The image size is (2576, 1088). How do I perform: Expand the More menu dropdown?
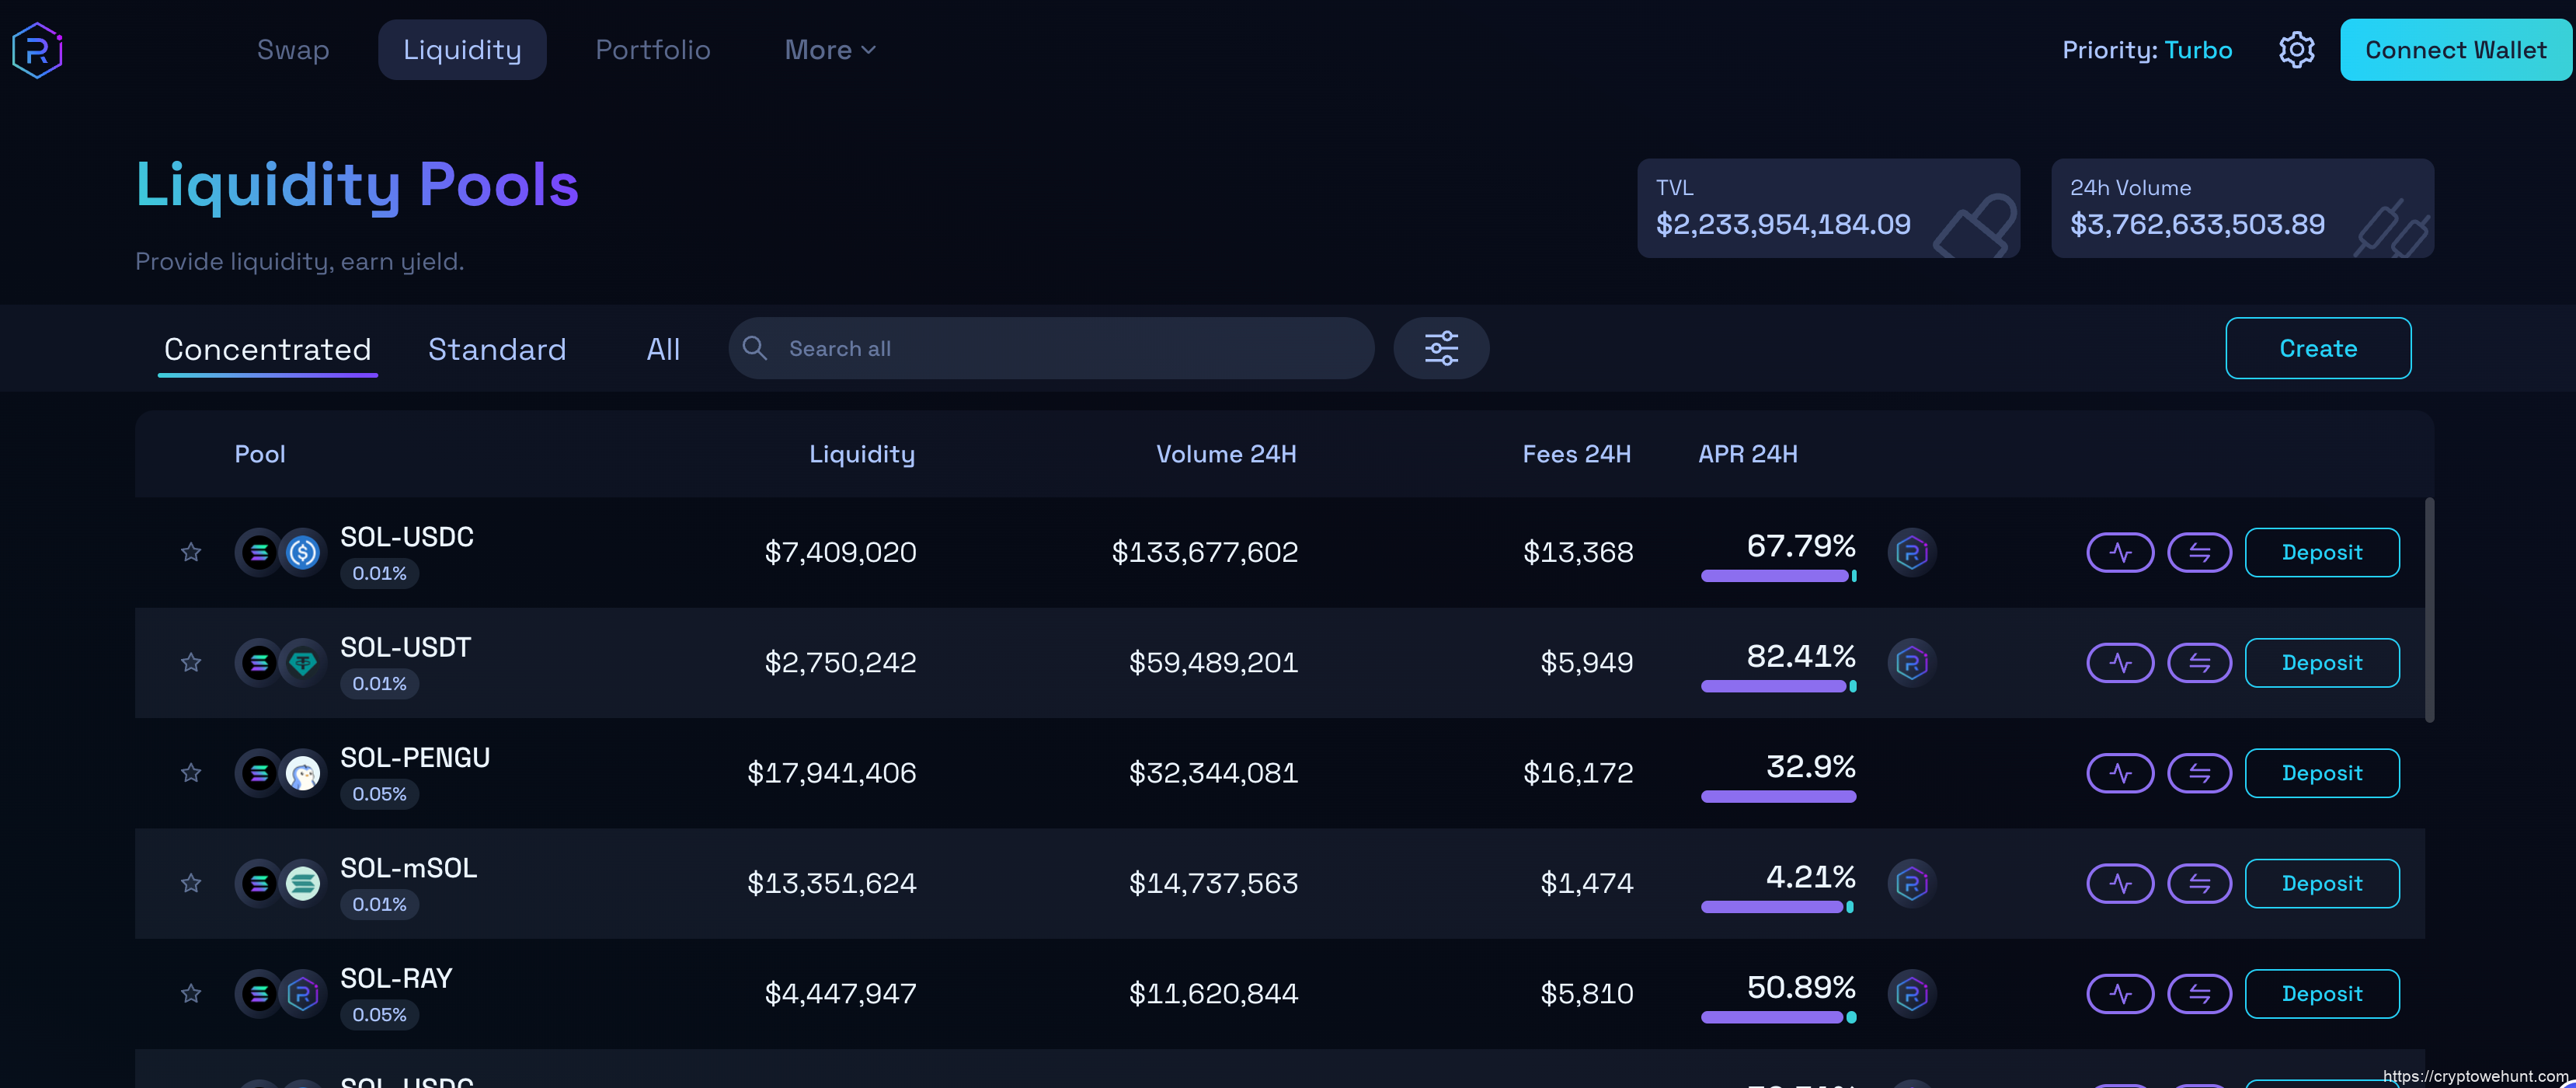[829, 50]
